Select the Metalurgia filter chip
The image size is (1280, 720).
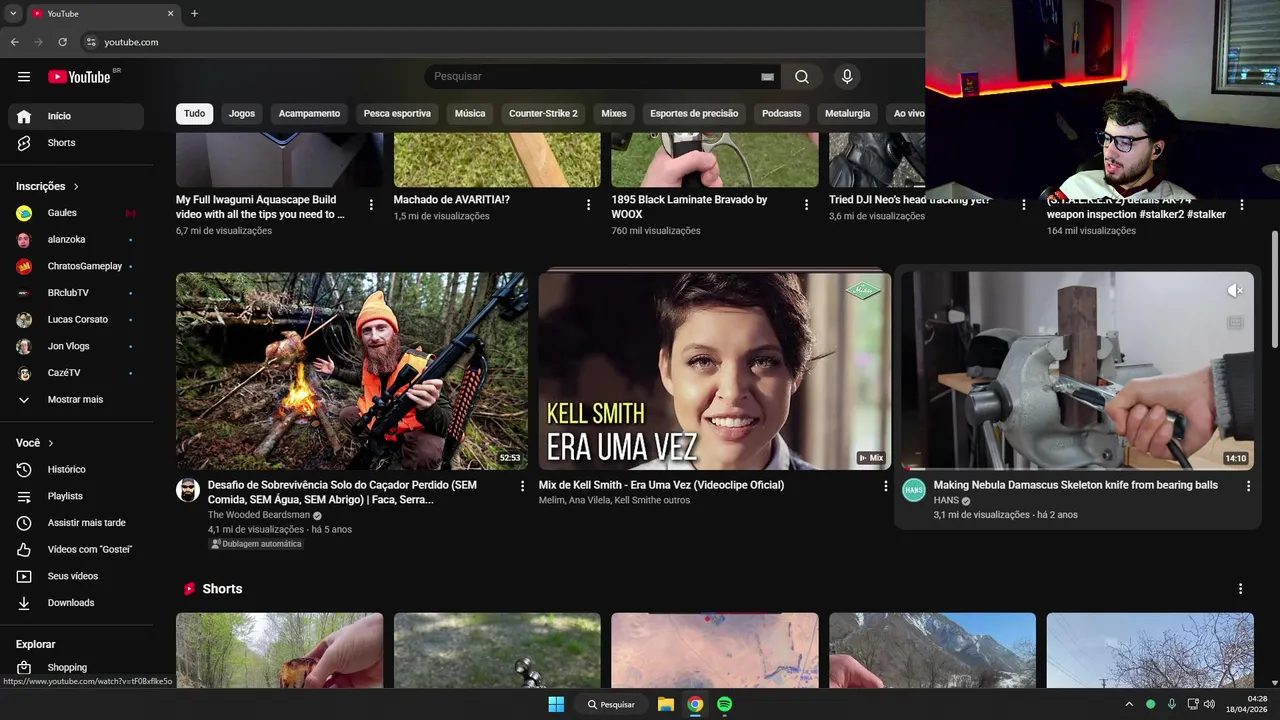[x=847, y=113]
